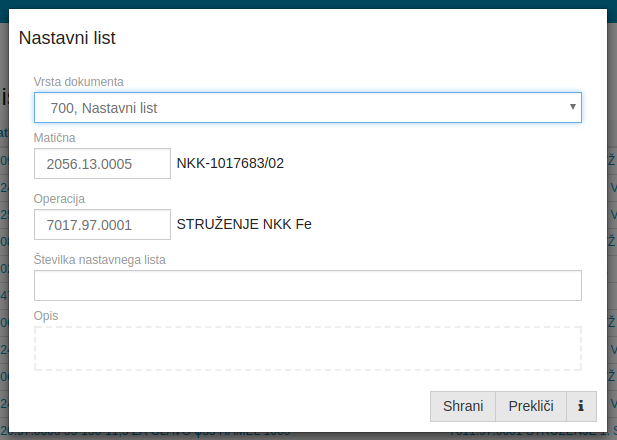617x440 pixels.
Task: Click the 'Operacija' field label
Action: [x=59, y=199]
